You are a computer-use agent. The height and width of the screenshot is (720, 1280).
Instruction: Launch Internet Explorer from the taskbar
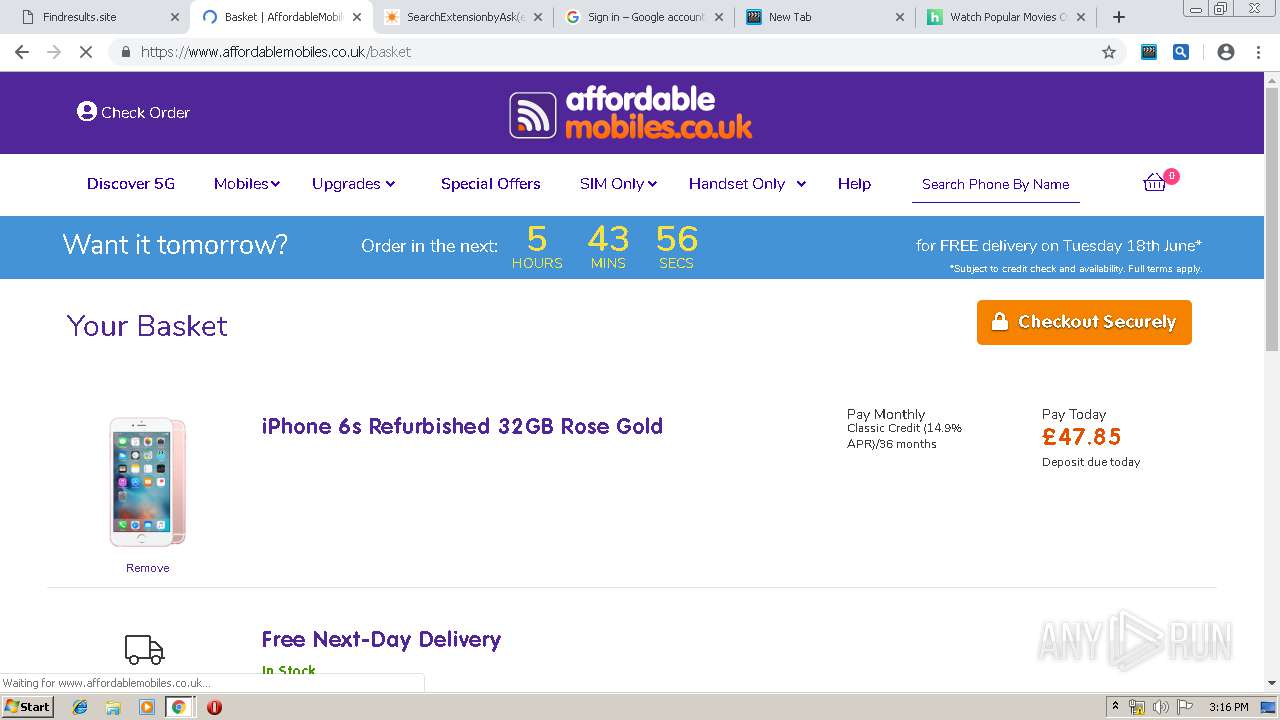[80, 707]
